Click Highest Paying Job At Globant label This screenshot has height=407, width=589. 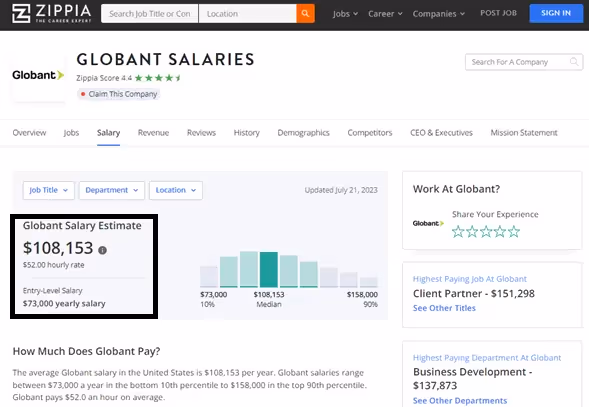pos(470,279)
